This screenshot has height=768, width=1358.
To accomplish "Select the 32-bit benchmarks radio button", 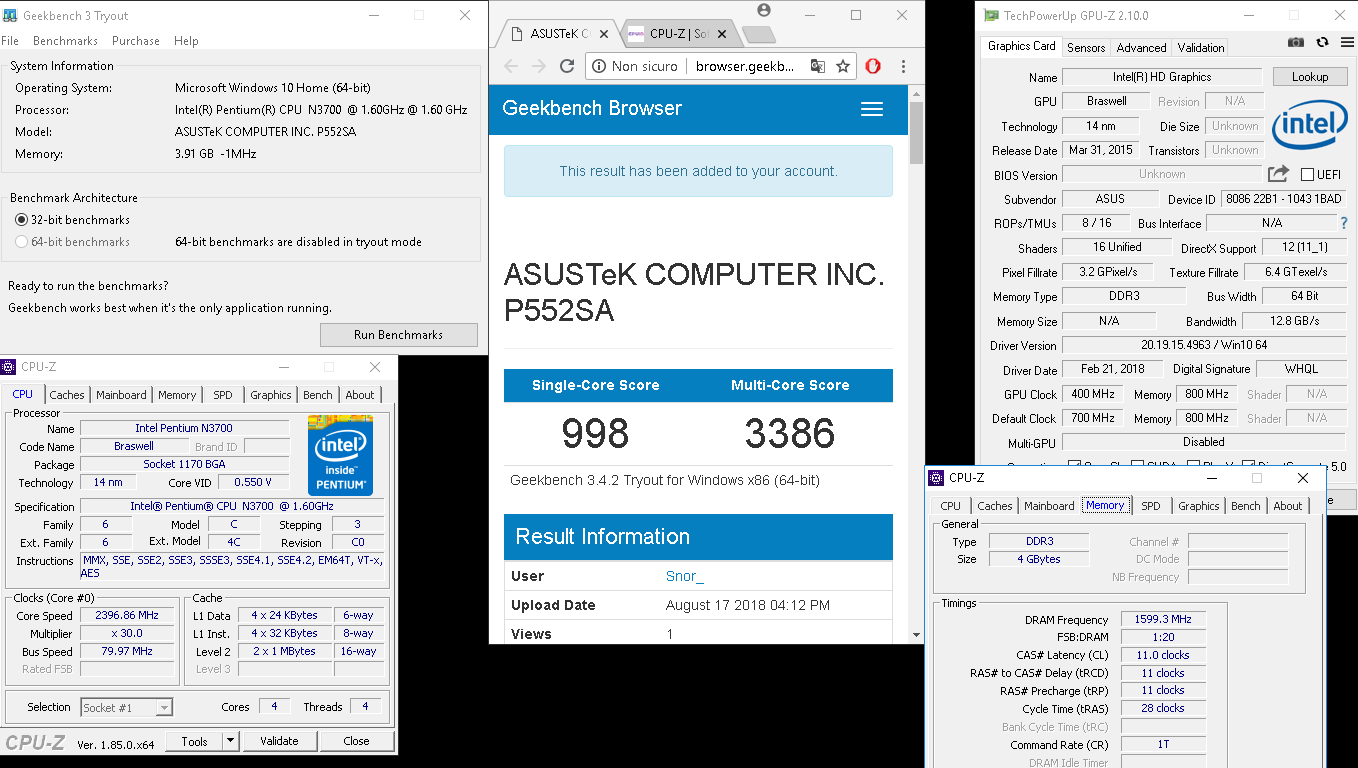I will tap(22, 220).
